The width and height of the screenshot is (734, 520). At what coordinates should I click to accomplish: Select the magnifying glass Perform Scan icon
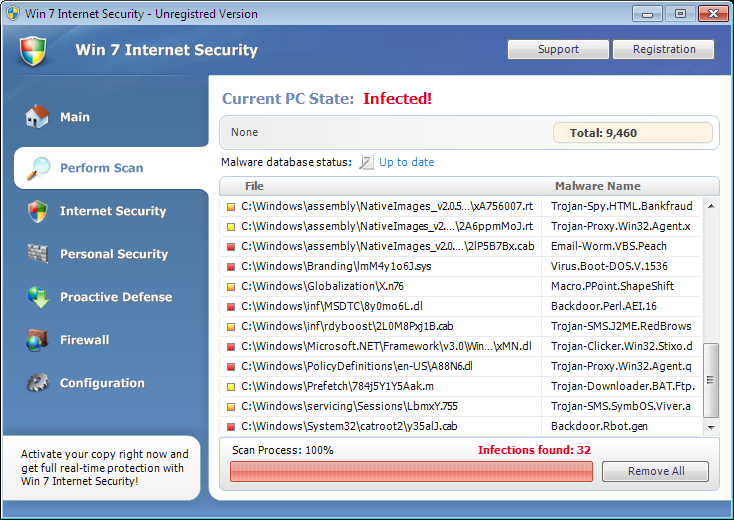pyautogui.click(x=38, y=168)
